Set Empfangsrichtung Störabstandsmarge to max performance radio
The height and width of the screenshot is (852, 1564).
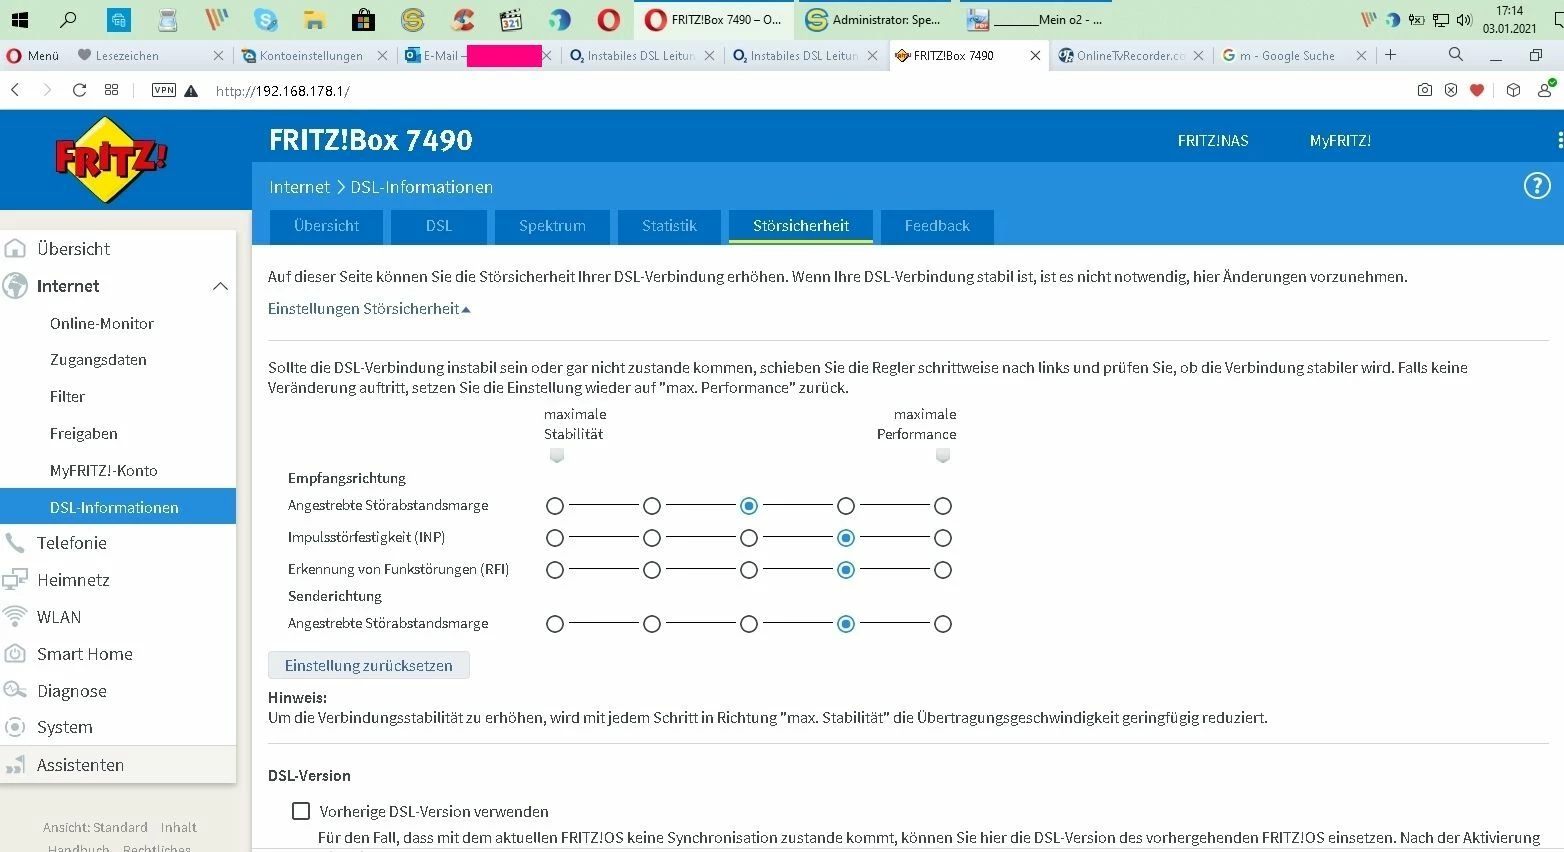pos(943,506)
